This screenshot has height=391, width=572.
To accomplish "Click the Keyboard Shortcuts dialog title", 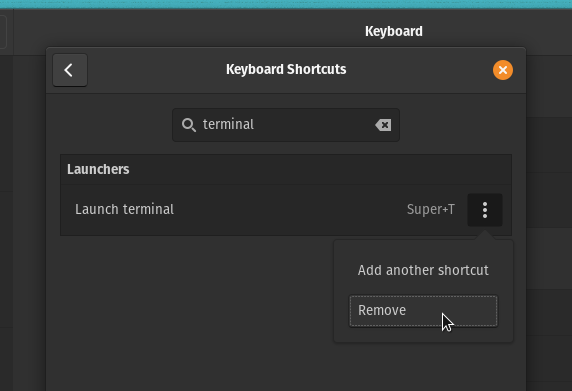I will [286, 69].
